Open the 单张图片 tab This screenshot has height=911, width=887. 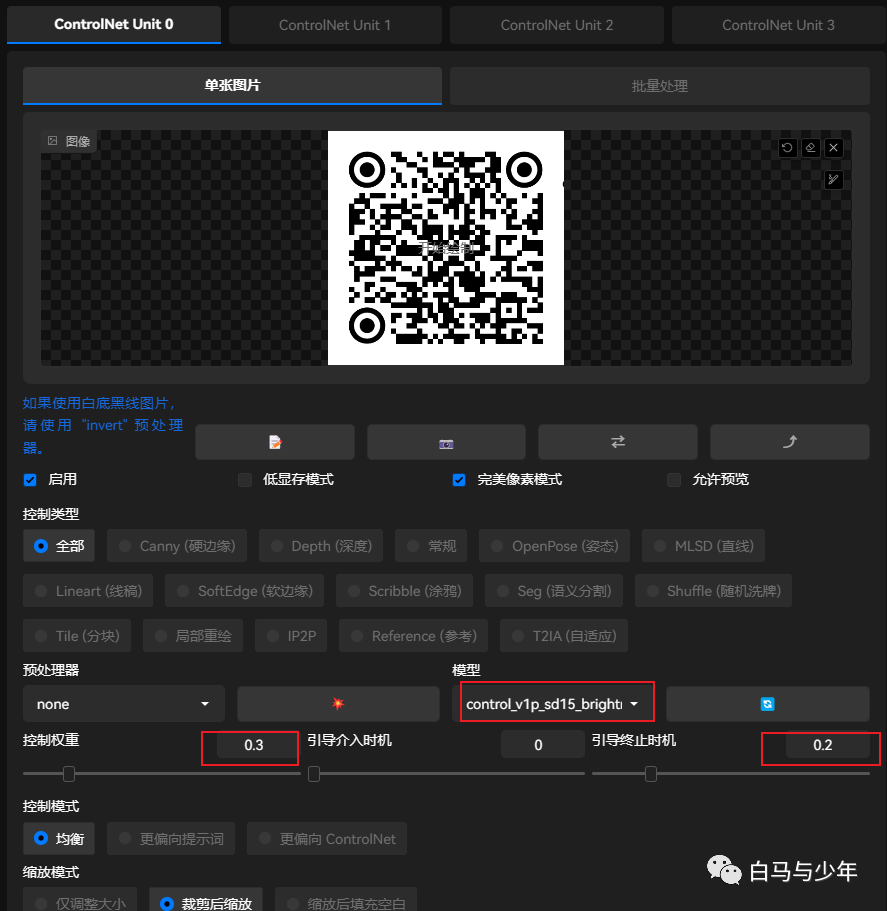232,85
